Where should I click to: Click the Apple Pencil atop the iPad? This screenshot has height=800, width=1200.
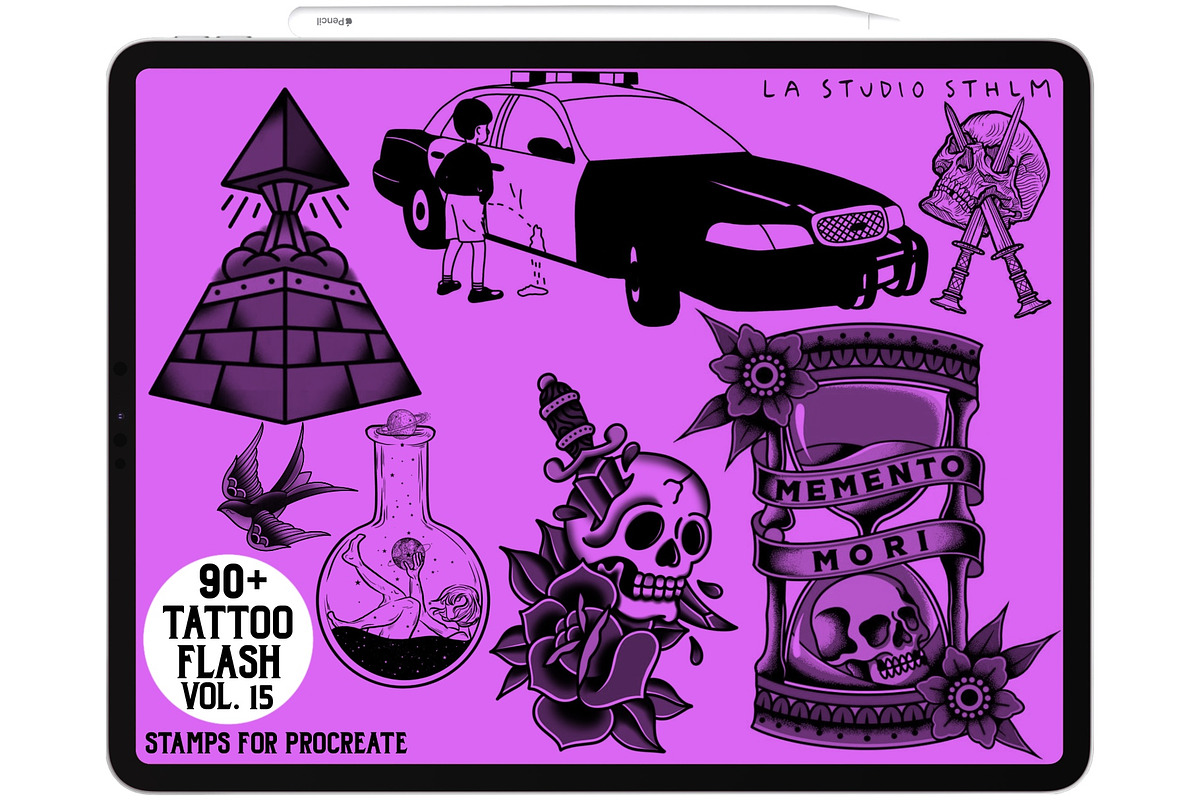[594, 21]
